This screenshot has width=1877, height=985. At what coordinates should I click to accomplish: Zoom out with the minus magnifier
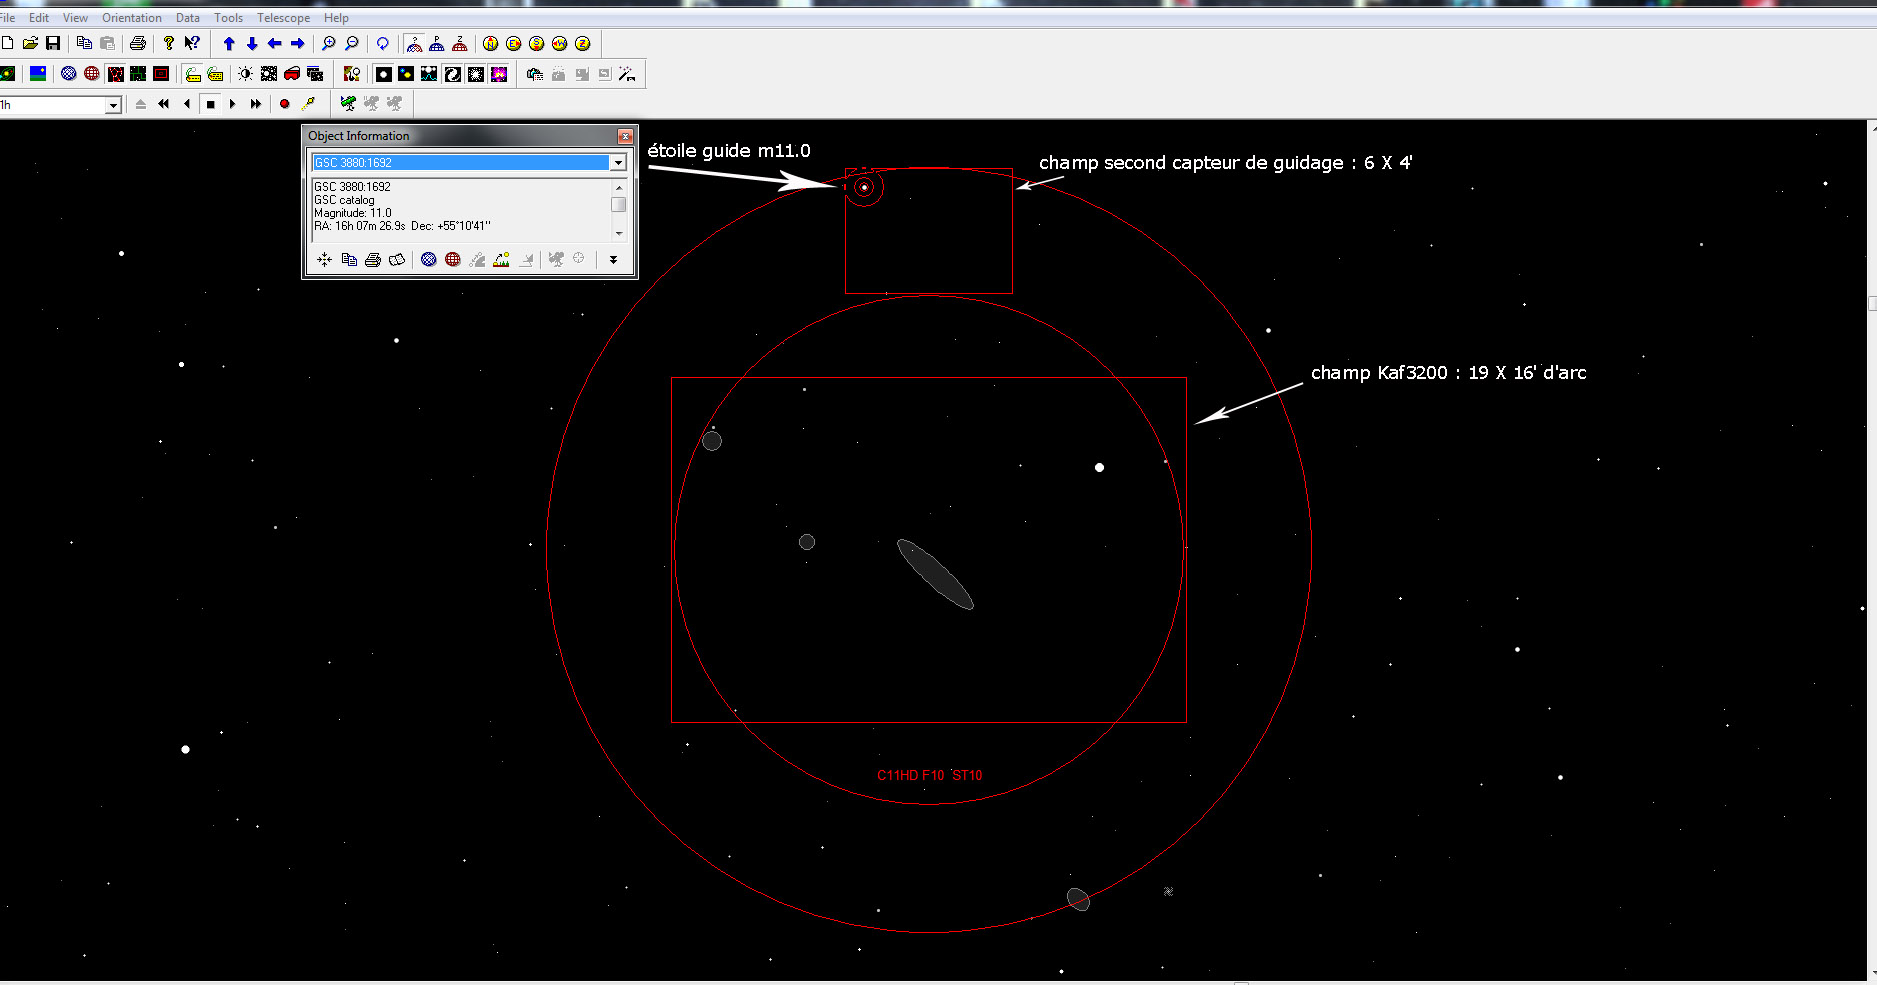coord(351,43)
